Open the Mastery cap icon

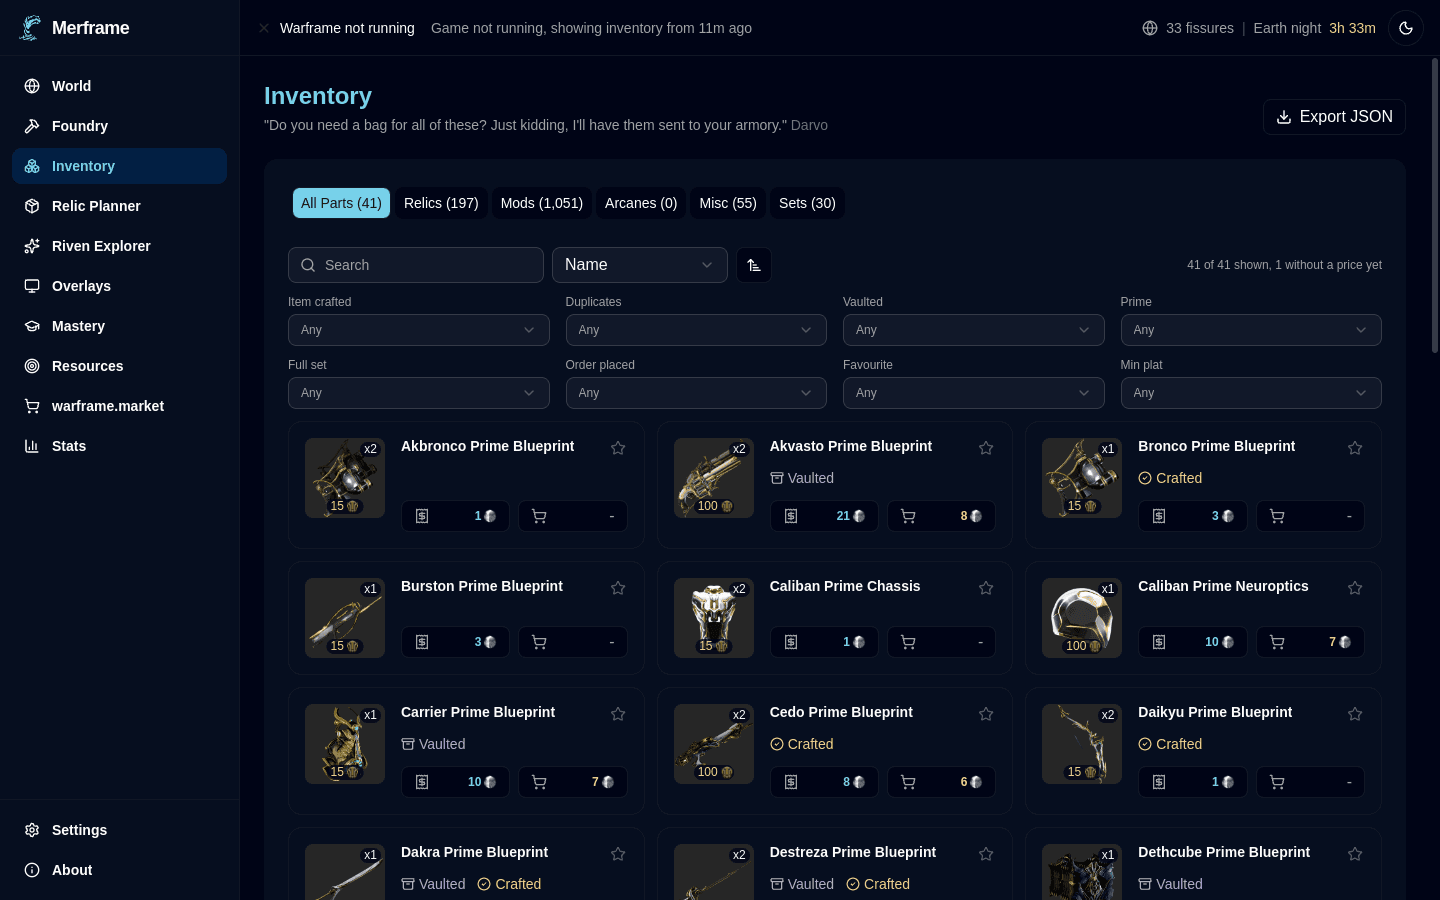[32, 326]
